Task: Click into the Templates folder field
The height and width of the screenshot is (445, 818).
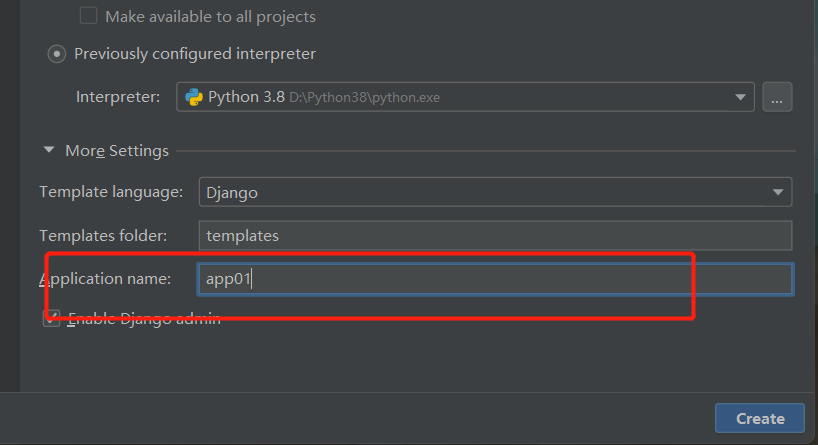Action: click(495, 235)
